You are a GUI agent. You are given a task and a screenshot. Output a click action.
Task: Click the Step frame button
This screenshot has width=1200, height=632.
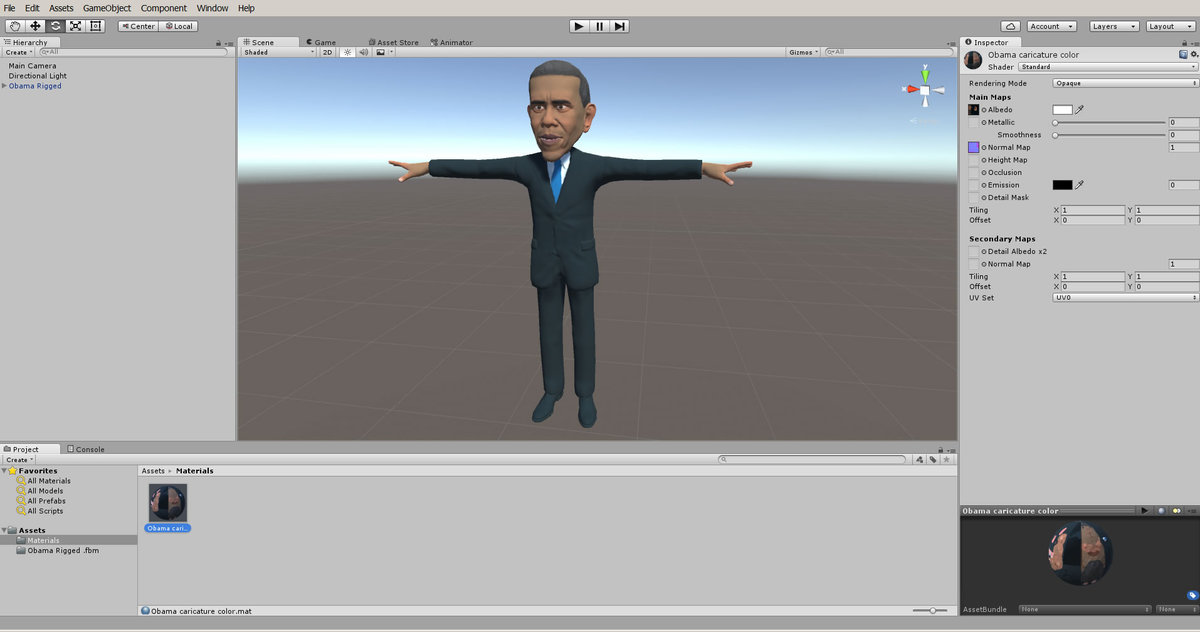620,26
